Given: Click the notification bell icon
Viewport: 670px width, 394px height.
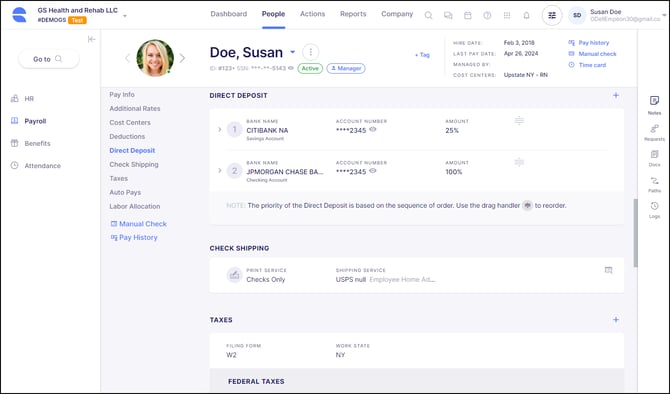Looking at the screenshot, I should (x=526, y=15).
